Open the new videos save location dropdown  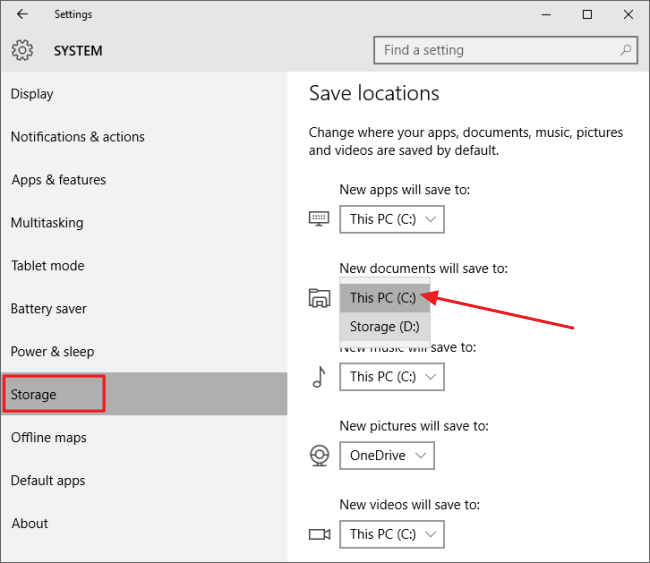point(391,534)
